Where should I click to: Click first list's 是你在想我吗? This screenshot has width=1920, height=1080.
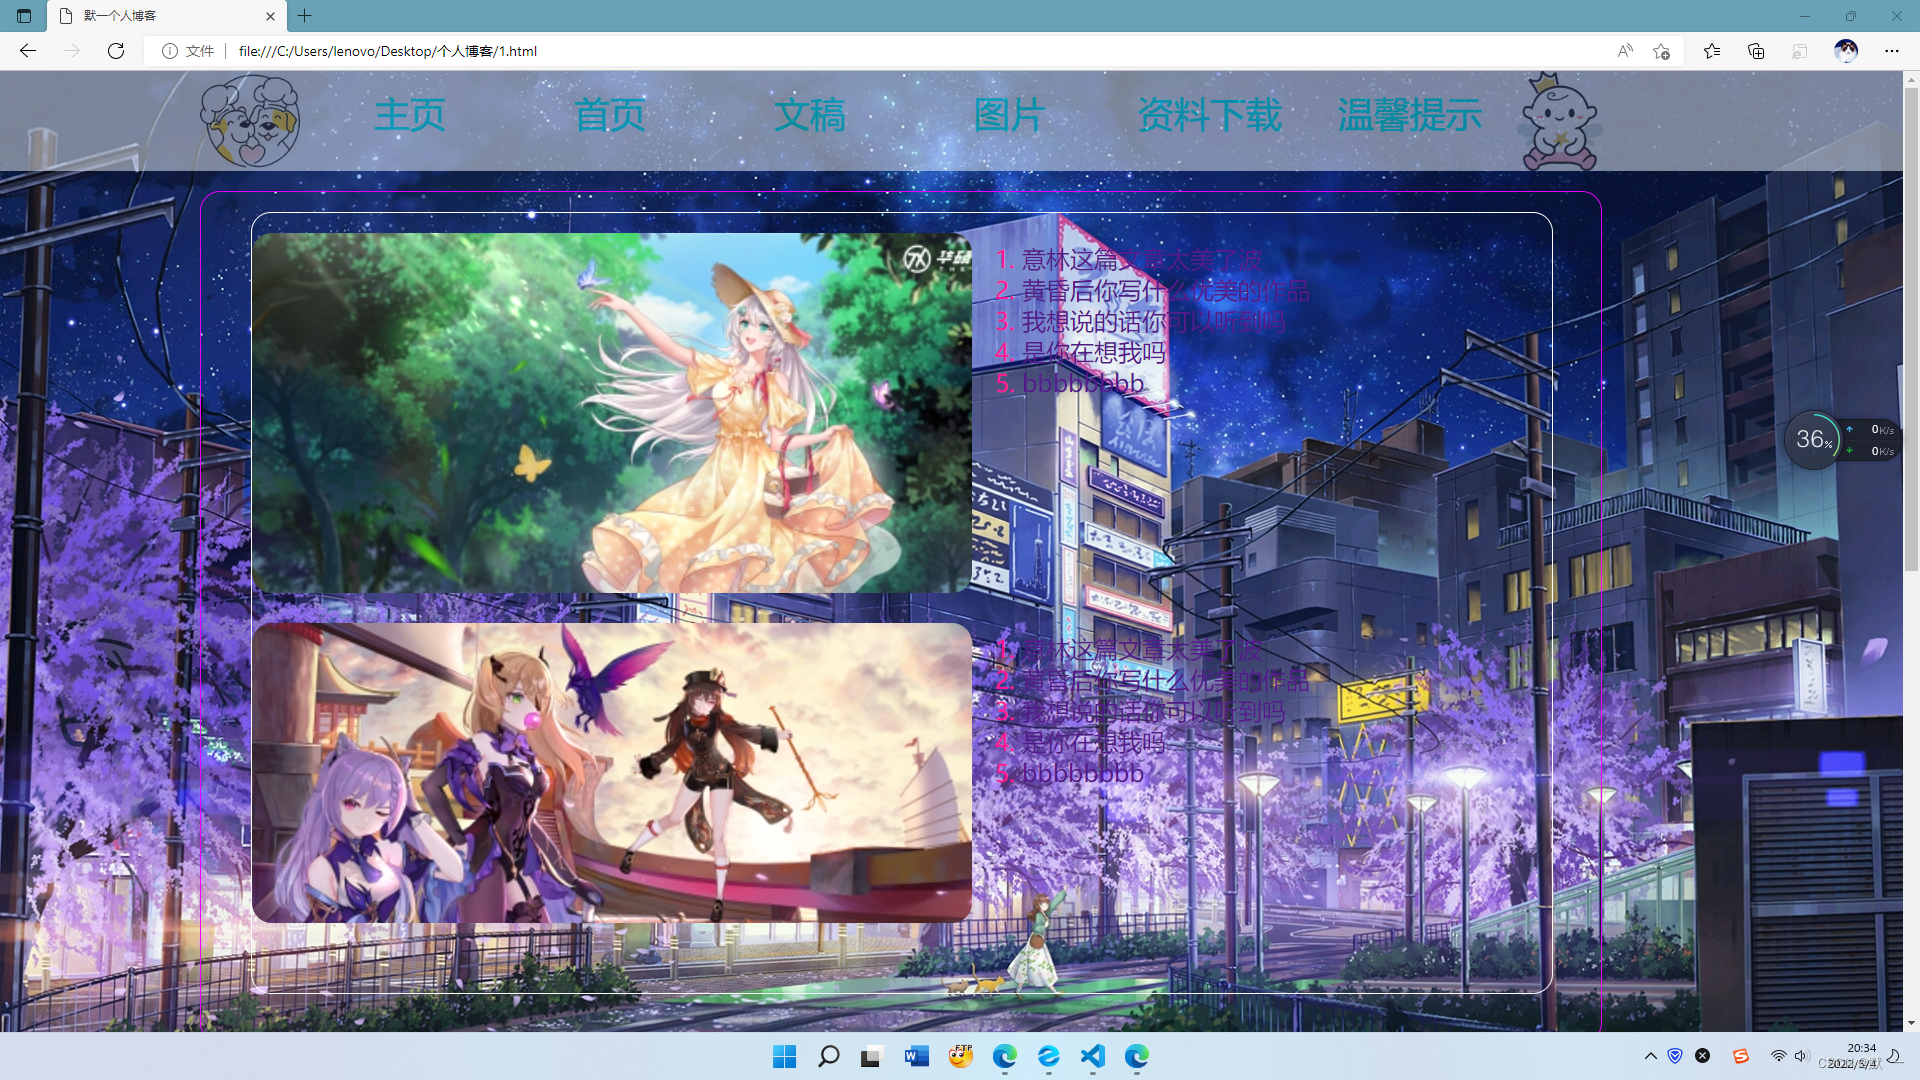coord(1094,353)
